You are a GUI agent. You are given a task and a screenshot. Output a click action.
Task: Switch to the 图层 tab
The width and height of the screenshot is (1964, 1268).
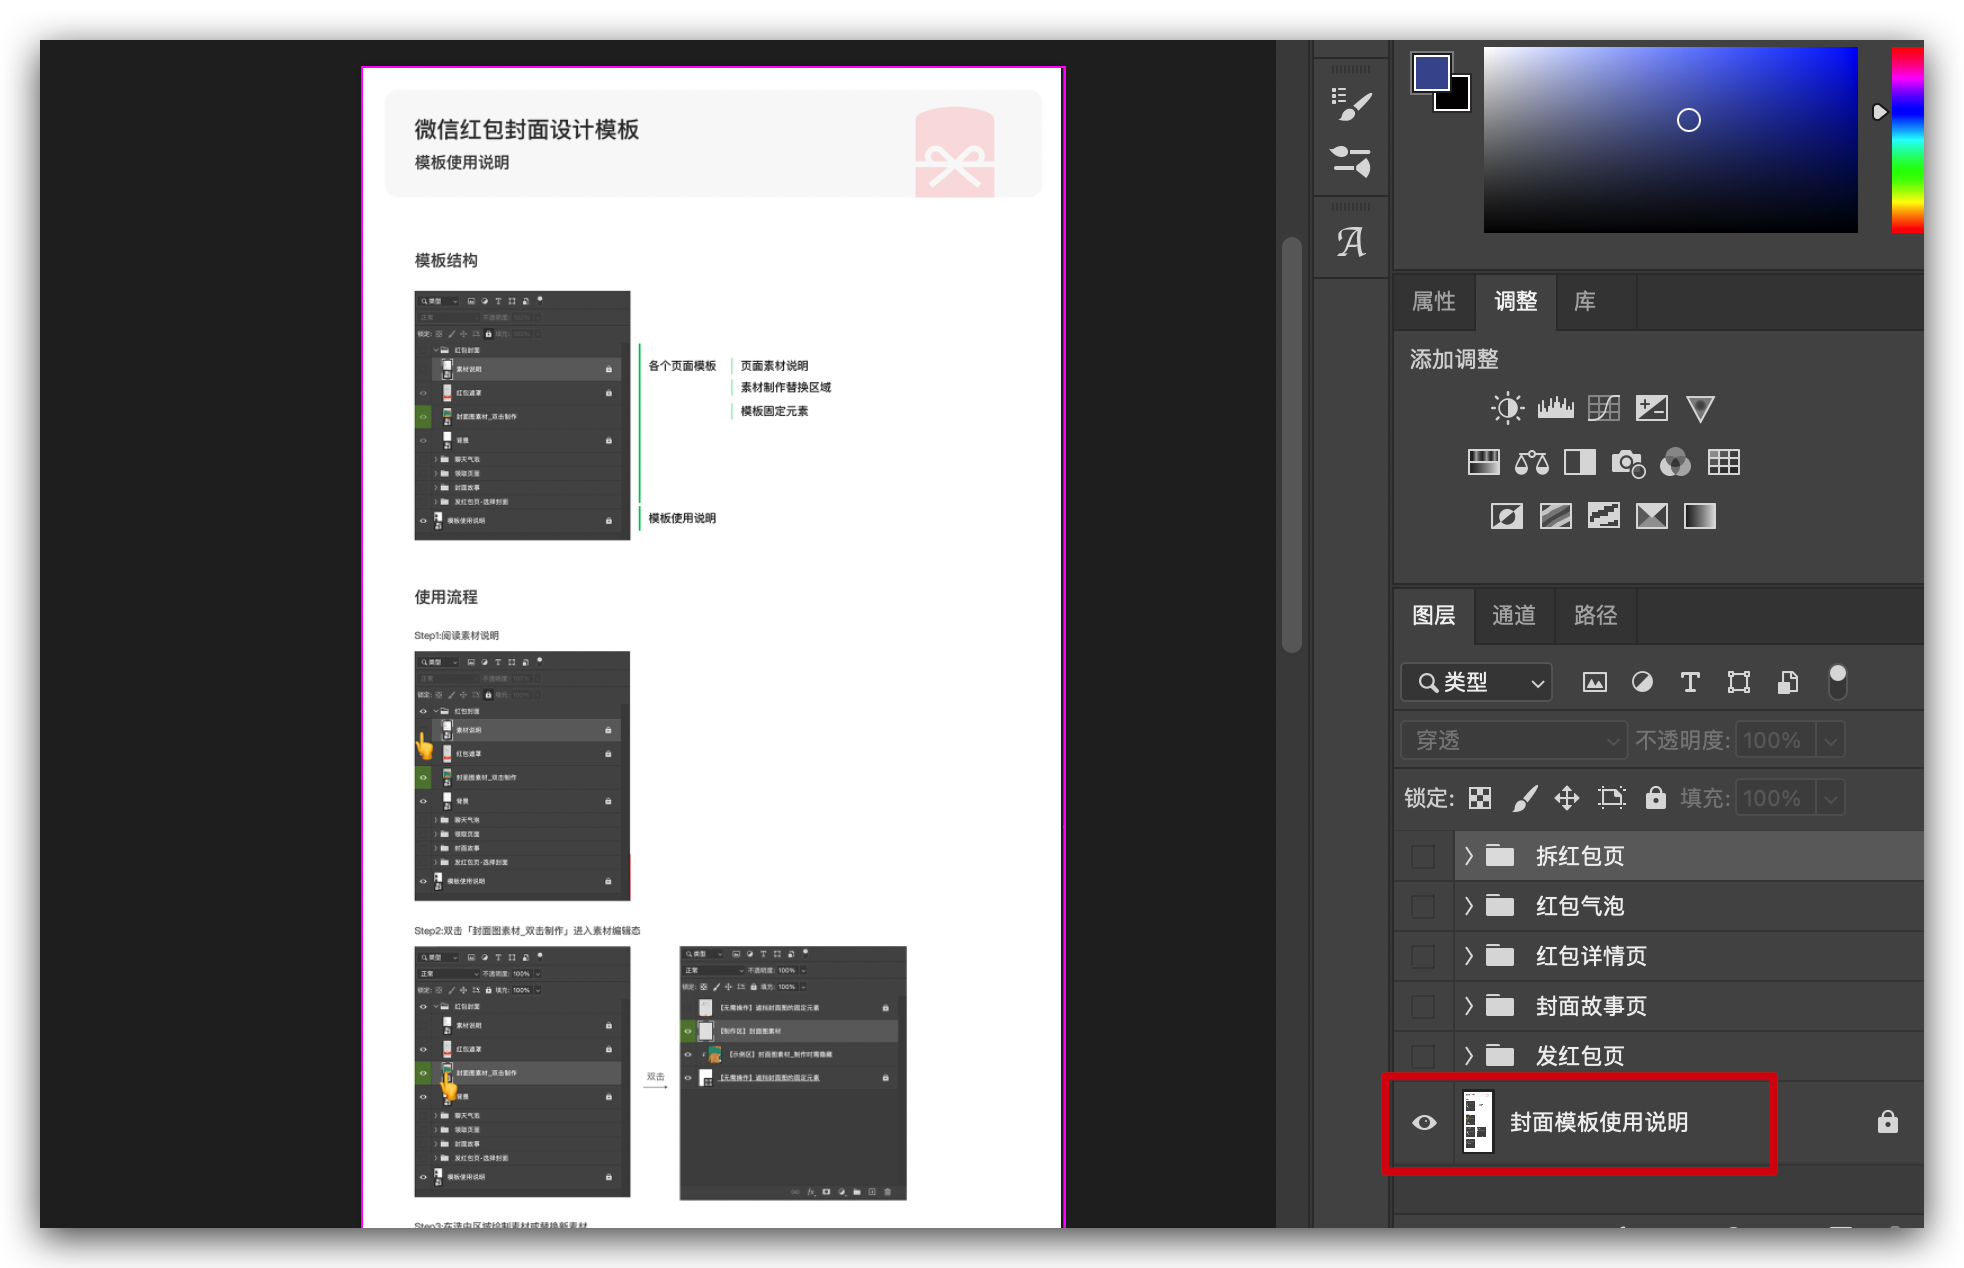pyautogui.click(x=1434, y=615)
